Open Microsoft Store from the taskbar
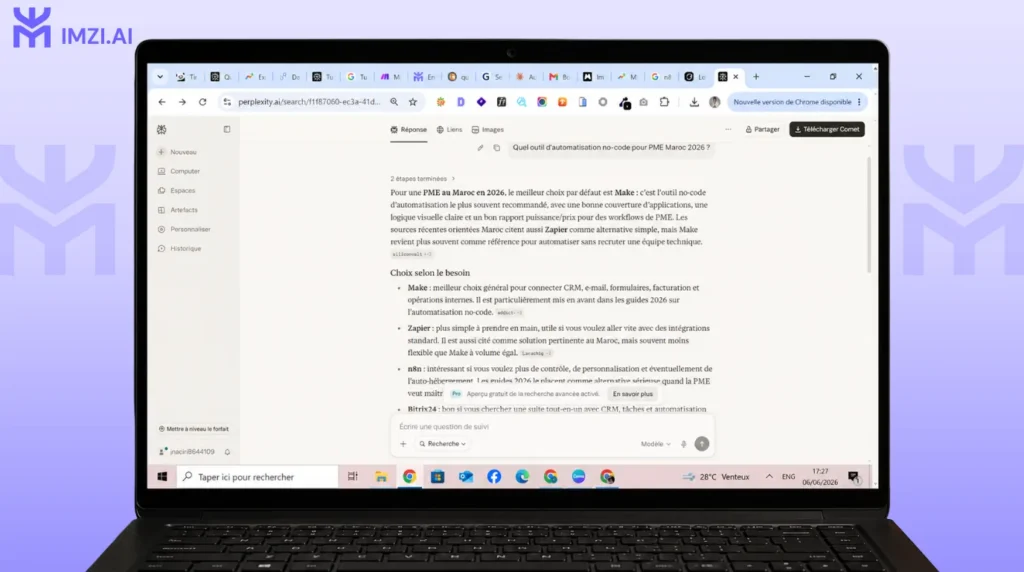This screenshot has height=572, width=1024. (438, 477)
